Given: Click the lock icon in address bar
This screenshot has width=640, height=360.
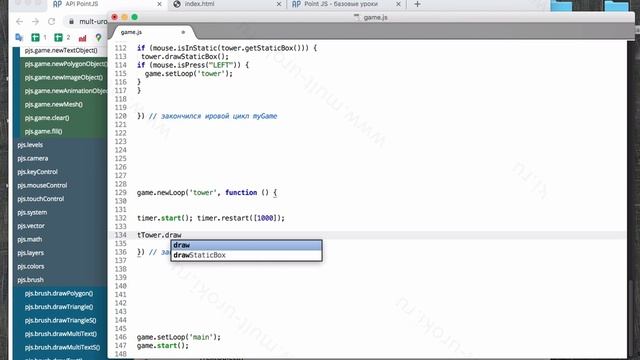Looking at the screenshot, I should pyautogui.click(x=71, y=21).
